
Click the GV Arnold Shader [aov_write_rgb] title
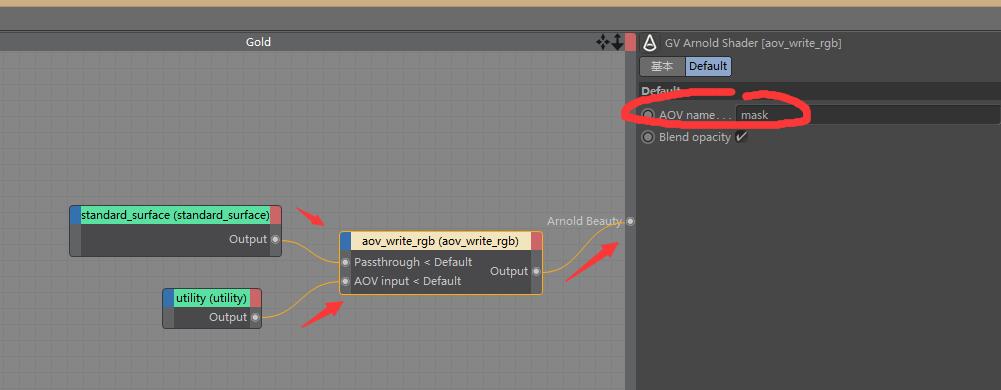(x=753, y=43)
